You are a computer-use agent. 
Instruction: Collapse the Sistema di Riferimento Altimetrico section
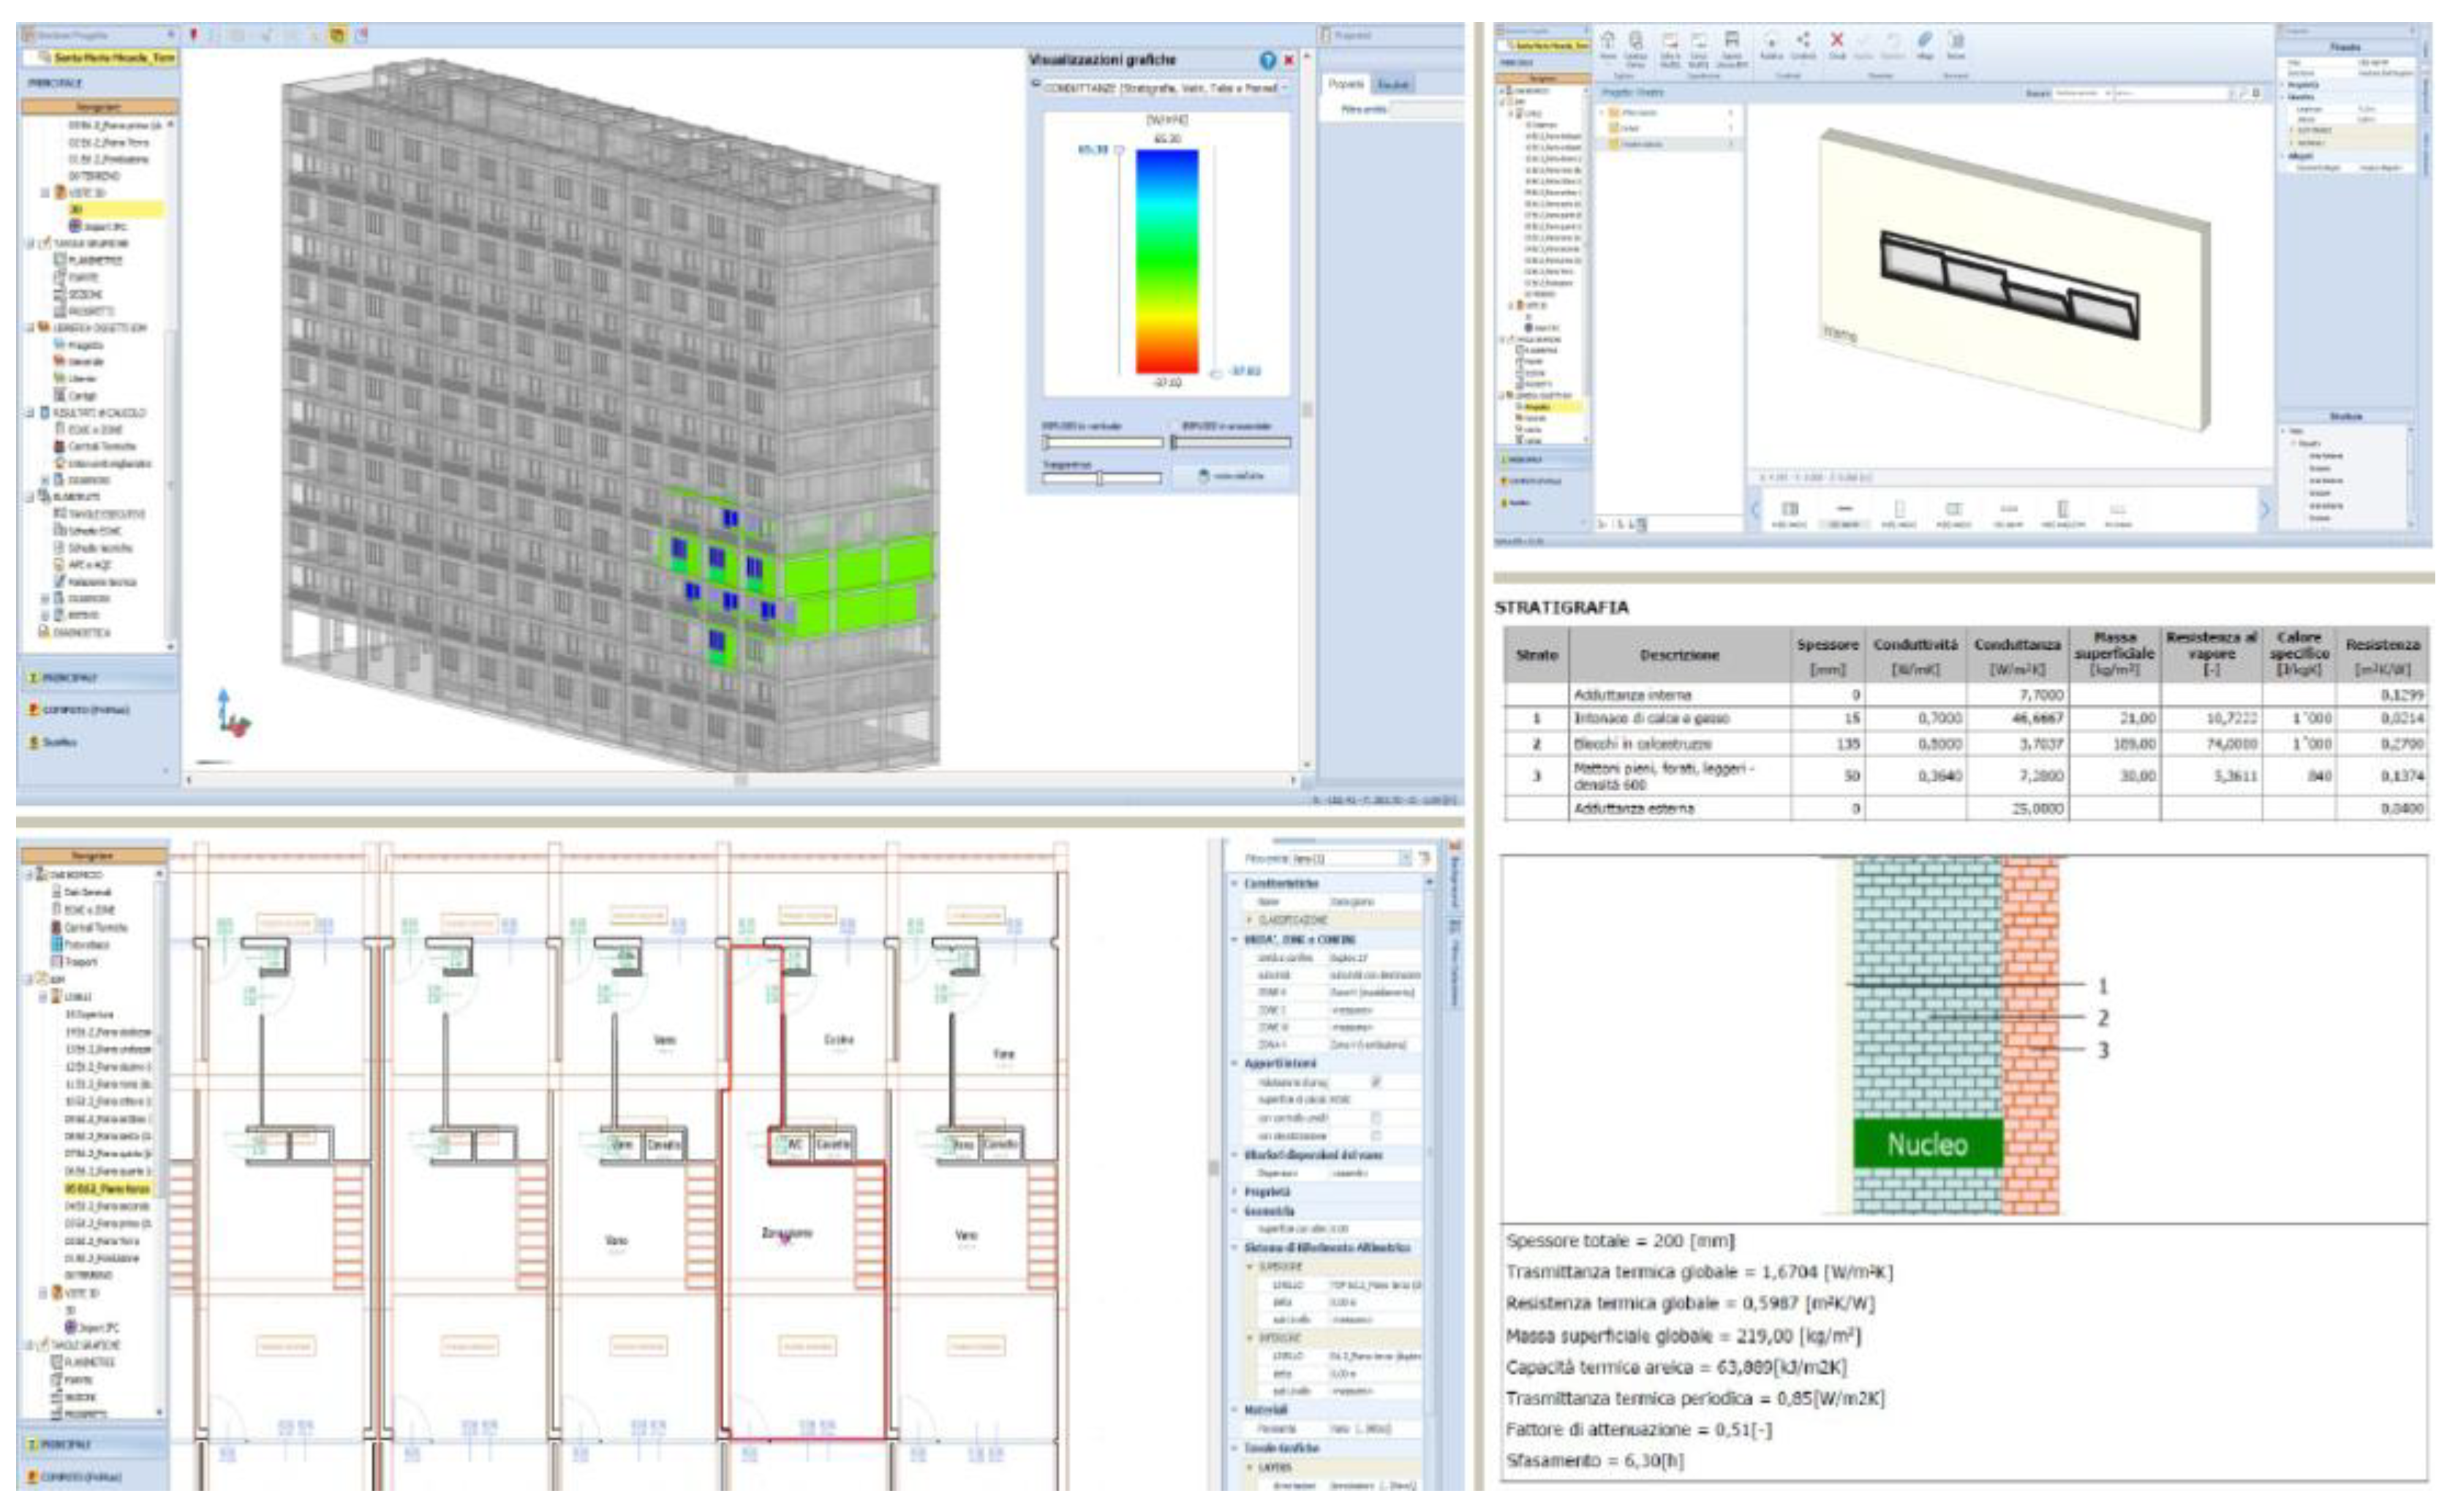point(1235,1247)
